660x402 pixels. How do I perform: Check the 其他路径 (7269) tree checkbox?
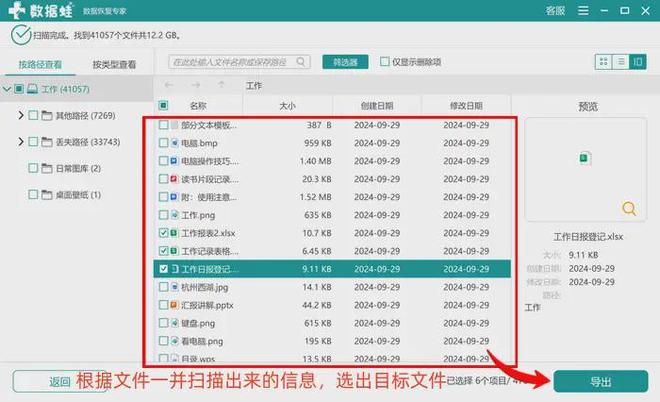tap(33, 115)
